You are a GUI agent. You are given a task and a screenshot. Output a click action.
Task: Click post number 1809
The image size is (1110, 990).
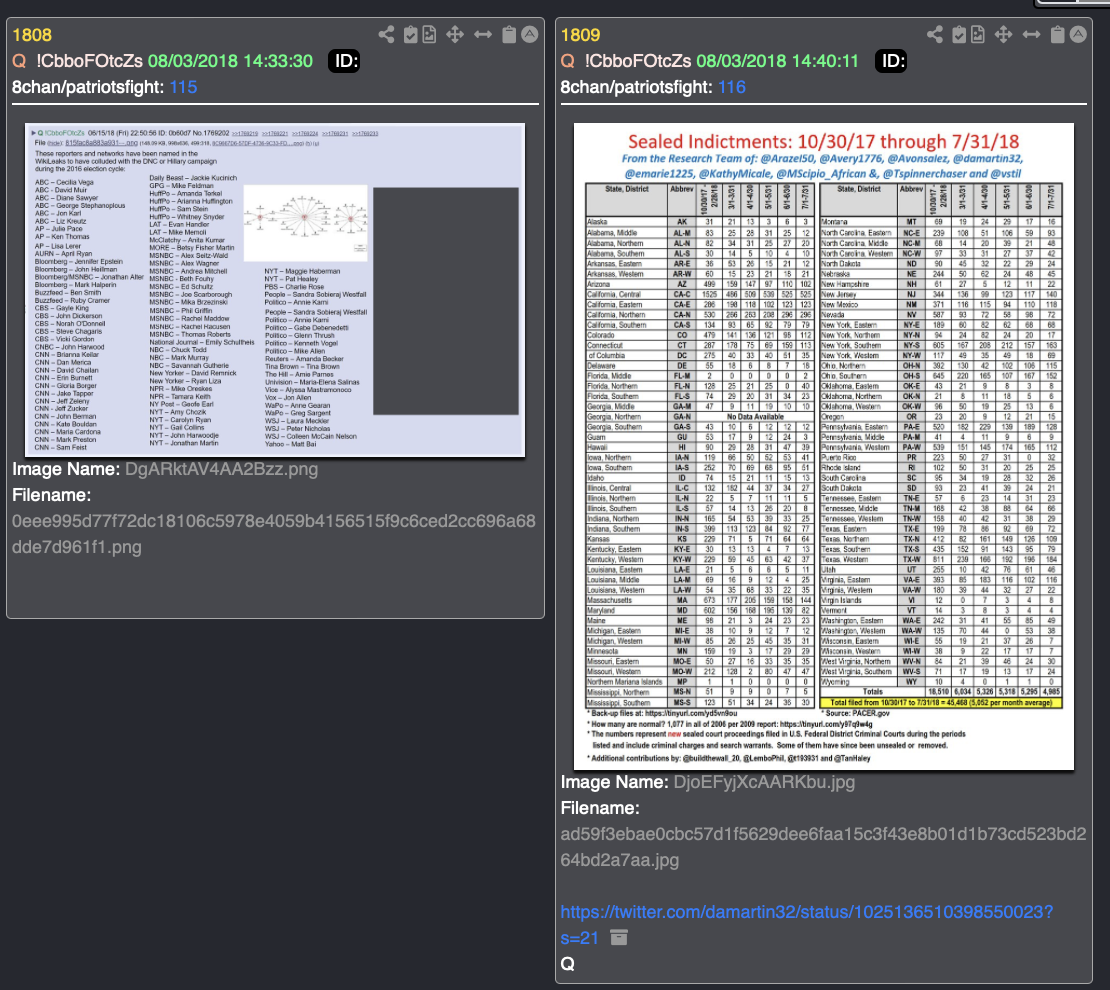(x=580, y=35)
